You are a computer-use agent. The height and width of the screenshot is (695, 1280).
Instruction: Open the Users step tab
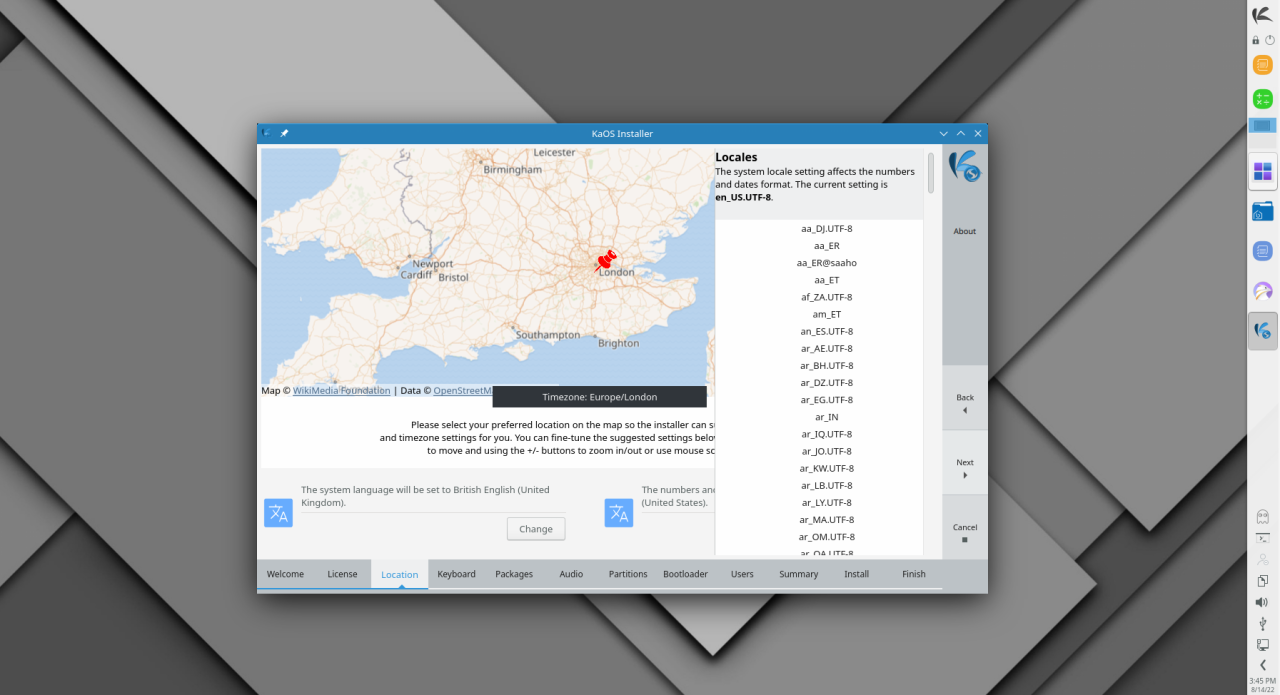[x=742, y=574]
